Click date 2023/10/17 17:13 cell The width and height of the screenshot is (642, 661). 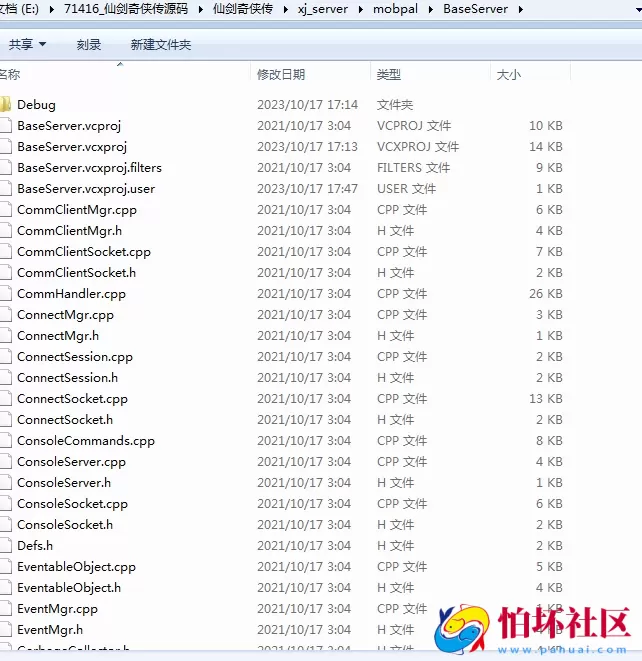point(307,147)
